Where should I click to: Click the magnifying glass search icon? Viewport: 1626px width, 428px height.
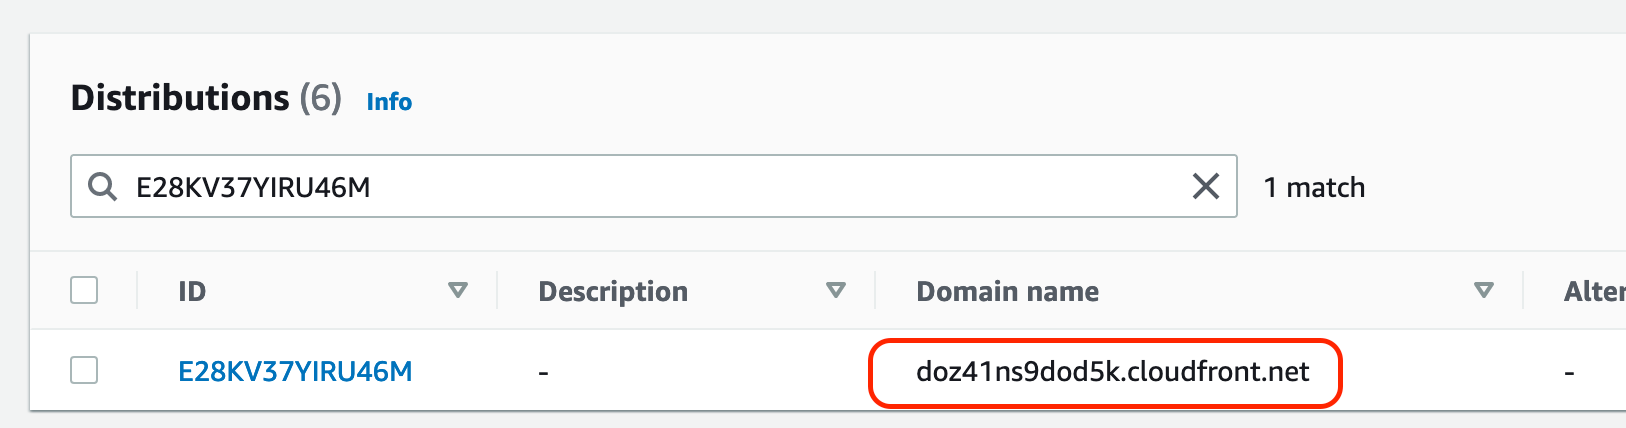pyautogui.click(x=102, y=186)
